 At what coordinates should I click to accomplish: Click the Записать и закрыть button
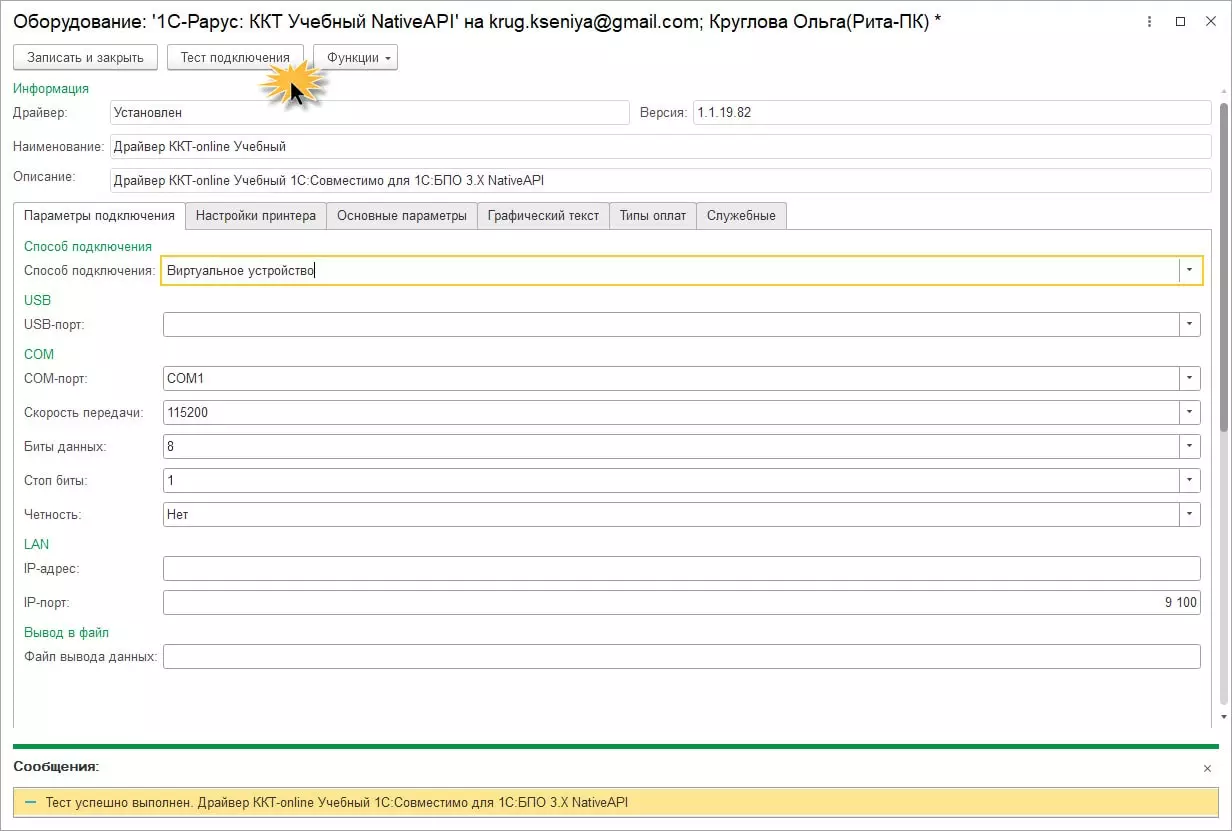[x=85, y=58]
